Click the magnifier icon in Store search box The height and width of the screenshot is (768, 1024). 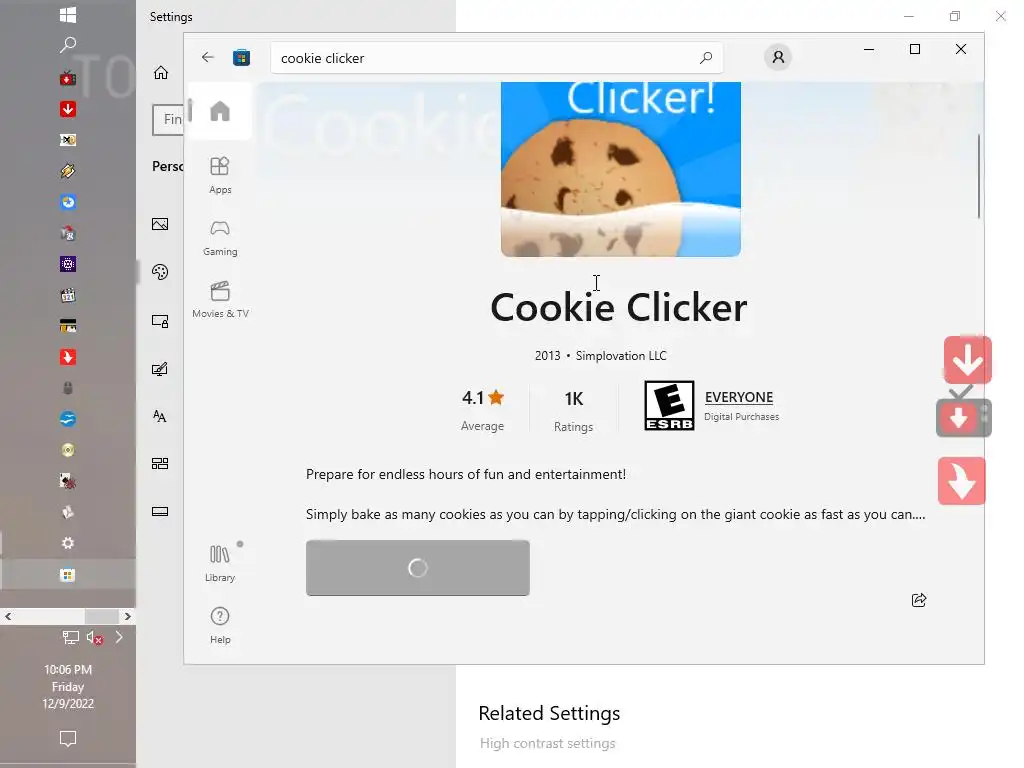(706, 58)
